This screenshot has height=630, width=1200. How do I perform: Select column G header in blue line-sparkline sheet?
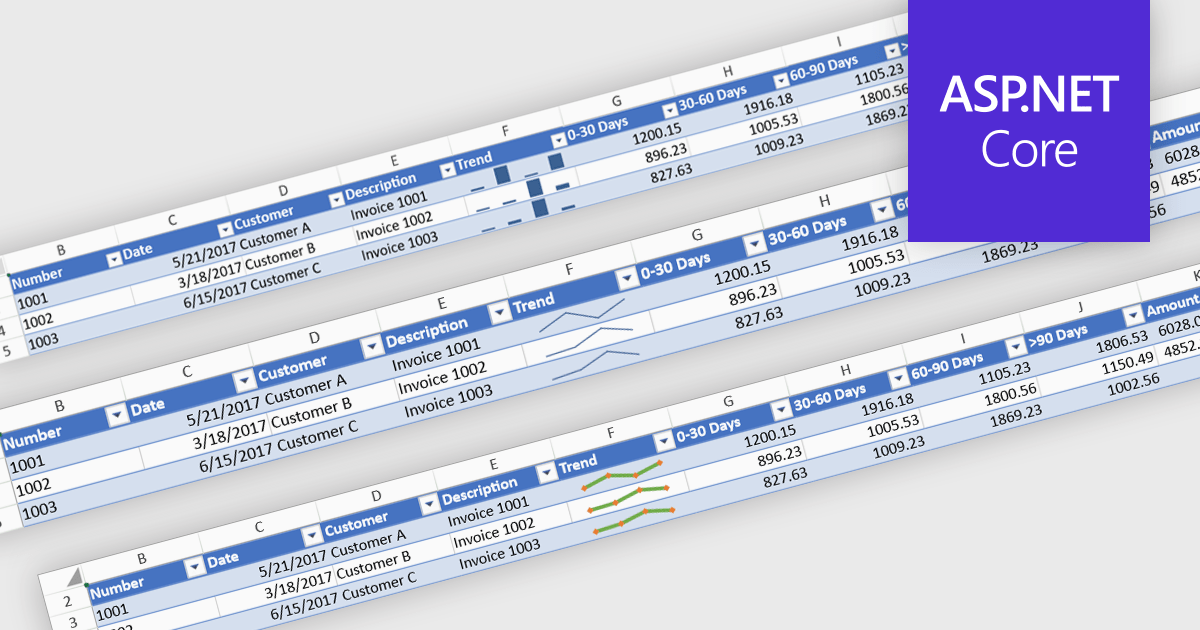click(x=696, y=236)
